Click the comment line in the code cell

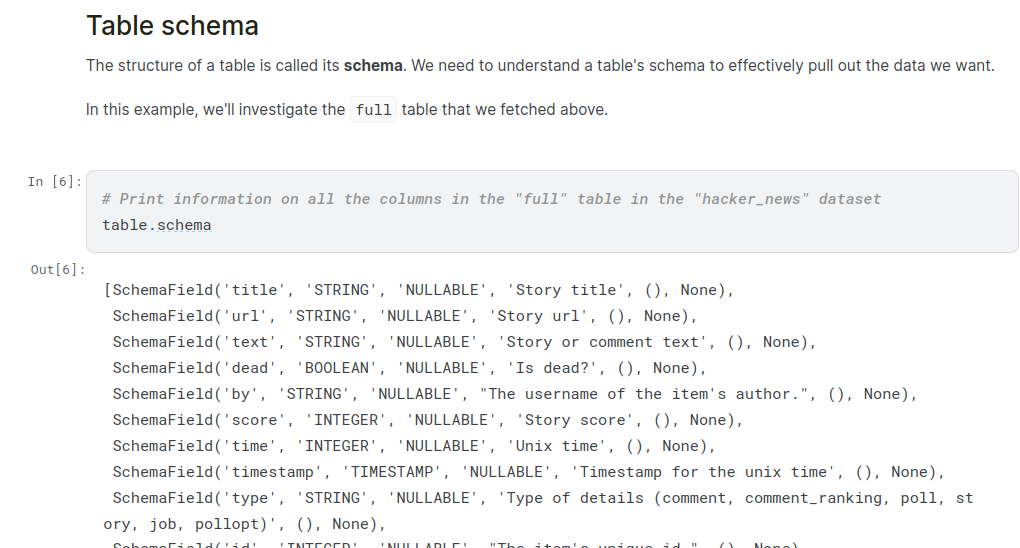click(x=491, y=199)
